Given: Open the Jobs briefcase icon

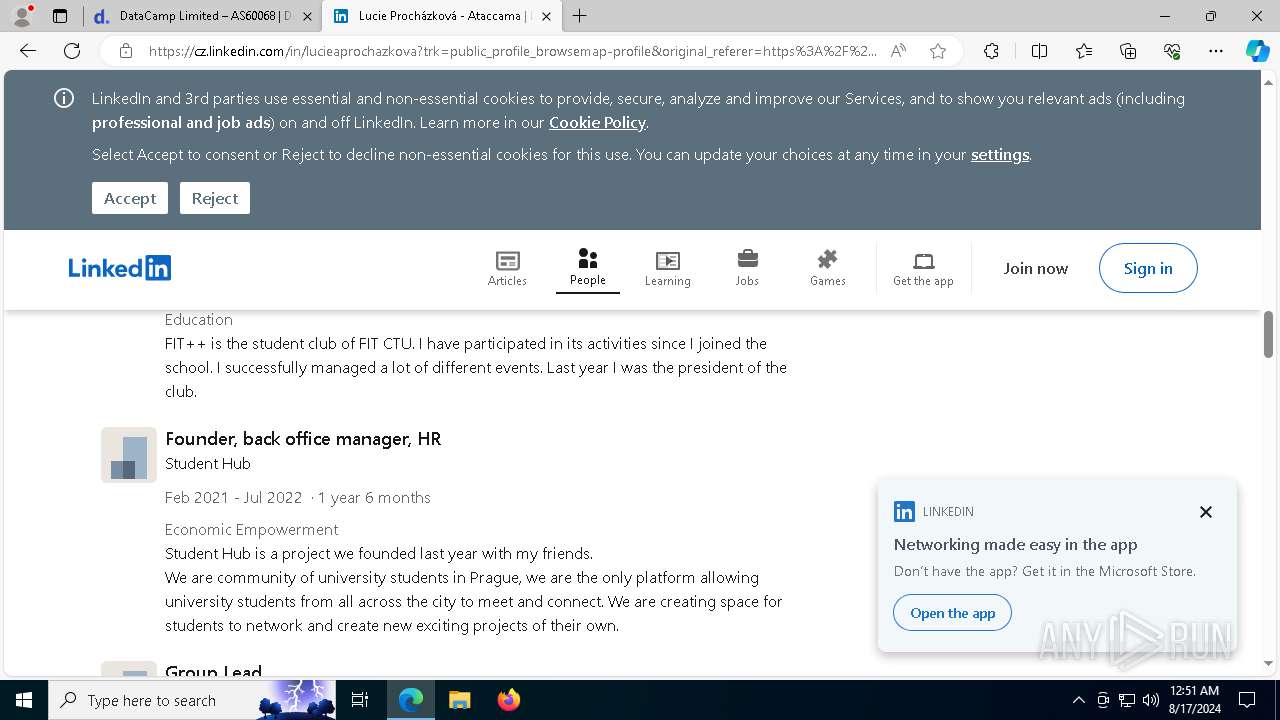Looking at the screenshot, I should click(747, 268).
